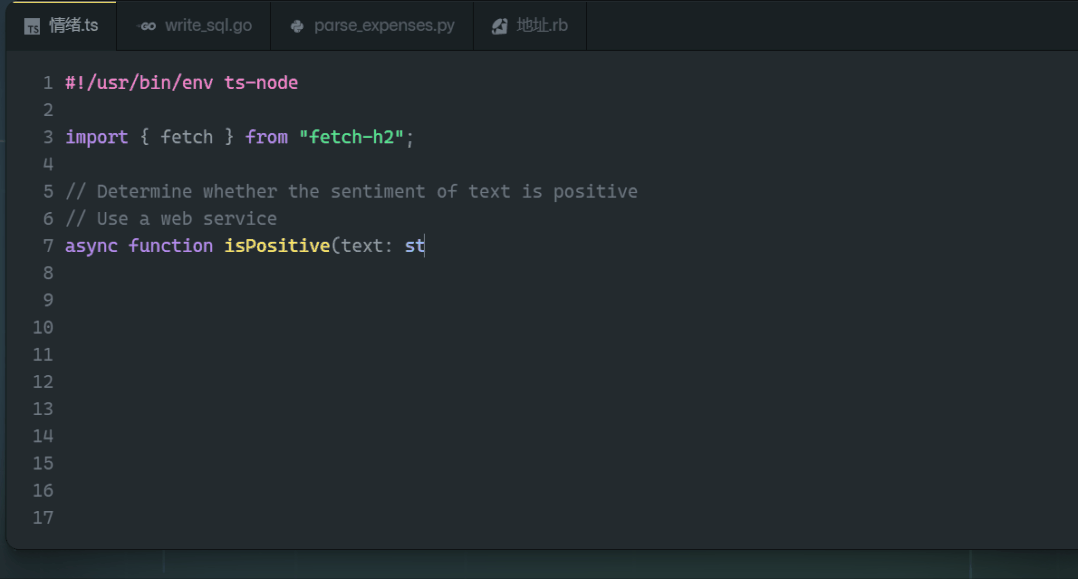Screen dimensions: 1078x579
Task: Select the 地址.rb tab label
Action: pos(542,25)
